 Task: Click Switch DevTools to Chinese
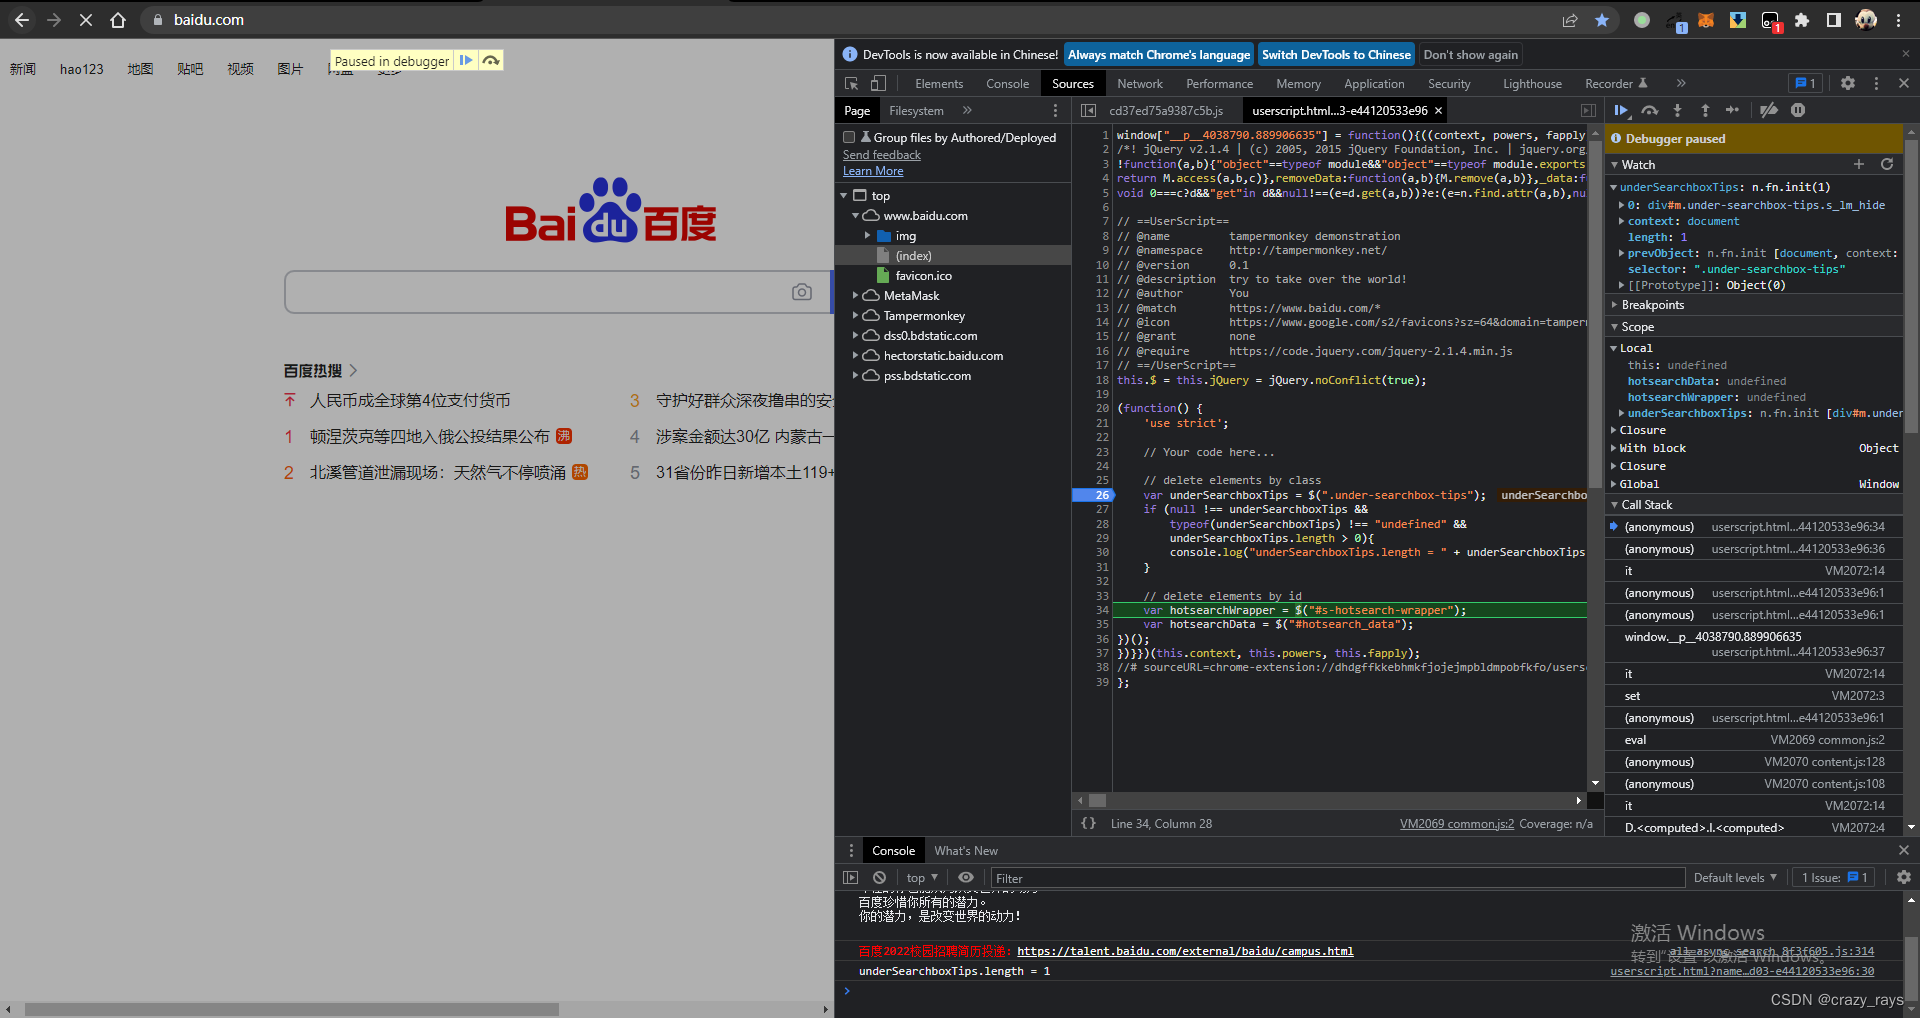tap(1336, 55)
